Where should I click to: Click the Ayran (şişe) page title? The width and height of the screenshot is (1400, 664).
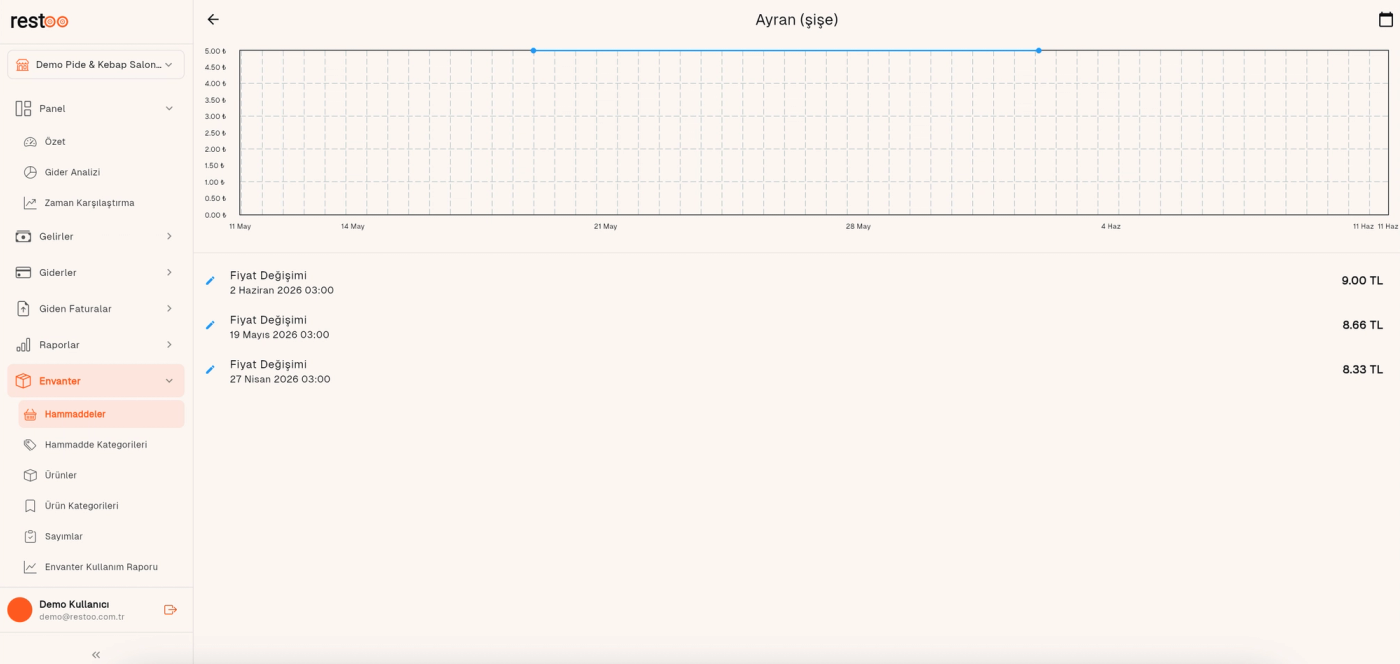797,20
